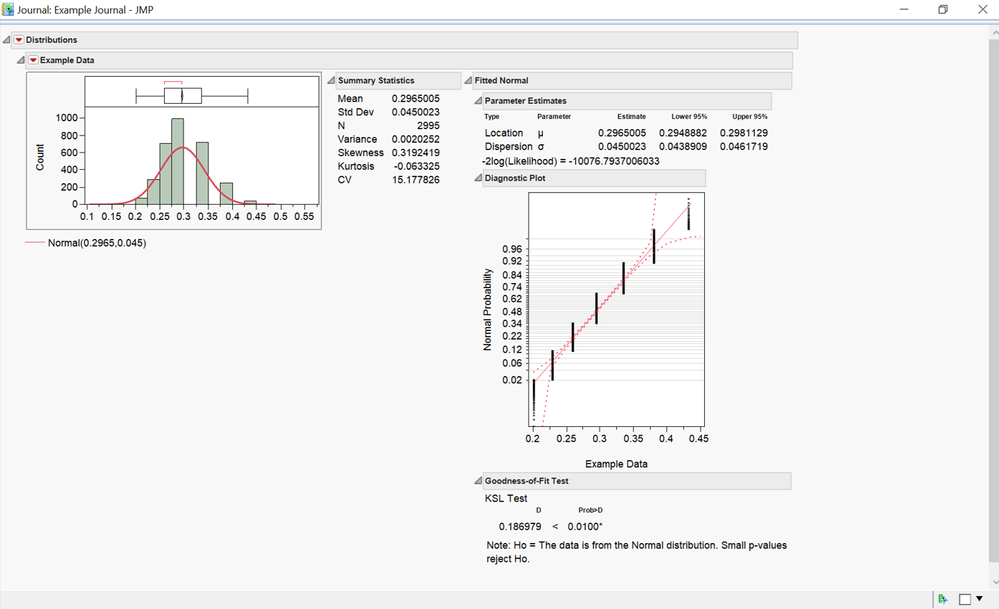Collapse the Goodness-of-Fit Test section
Screen dimensions: 999x609
coord(478,480)
